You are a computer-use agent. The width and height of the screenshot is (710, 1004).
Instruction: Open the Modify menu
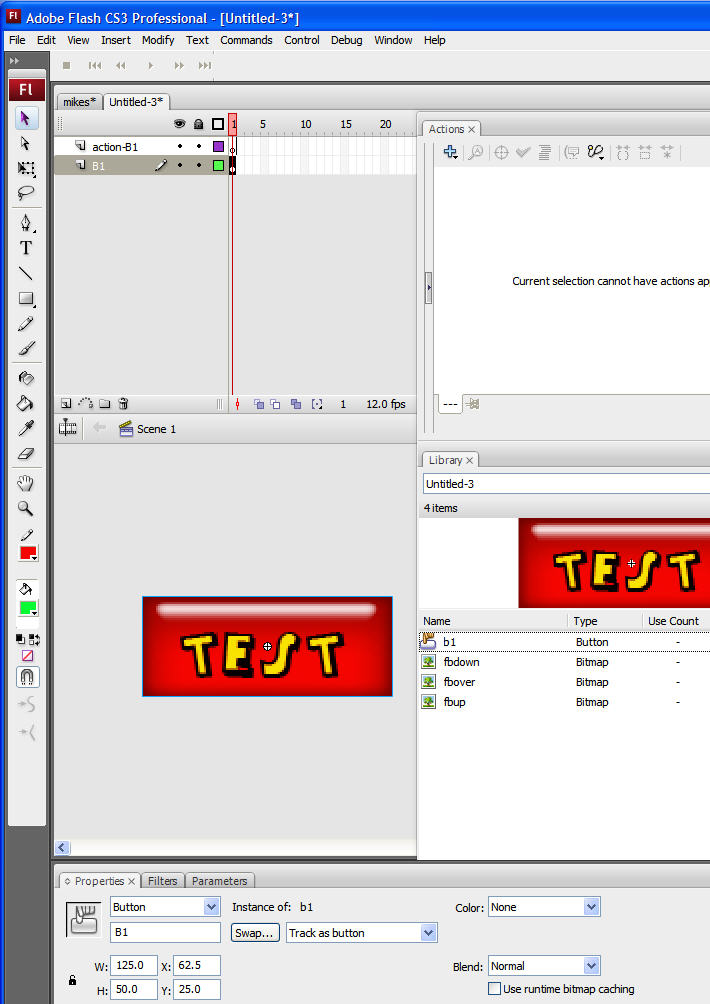click(158, 40)
